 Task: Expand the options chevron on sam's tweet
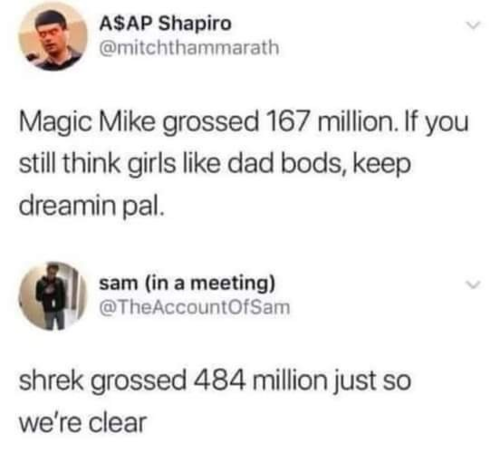coord(473,284)
